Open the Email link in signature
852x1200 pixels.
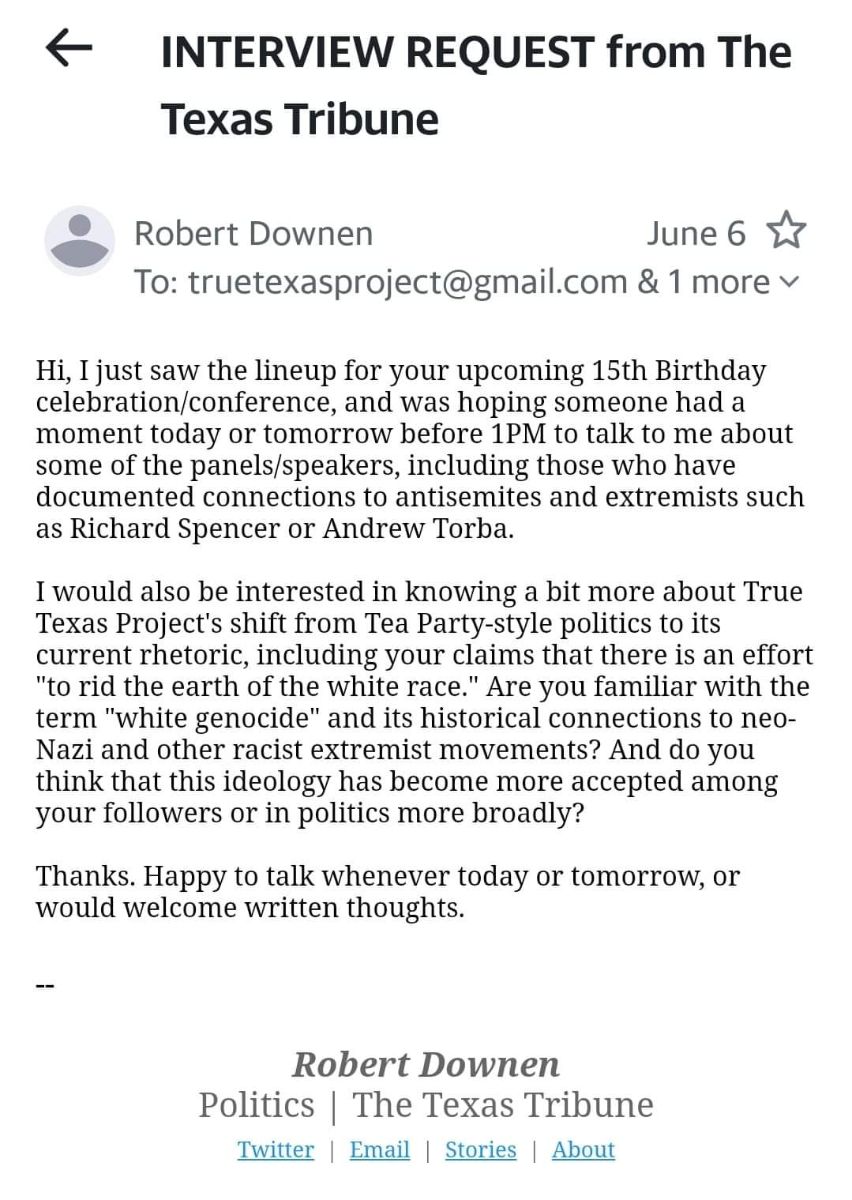coord(380,1150)
